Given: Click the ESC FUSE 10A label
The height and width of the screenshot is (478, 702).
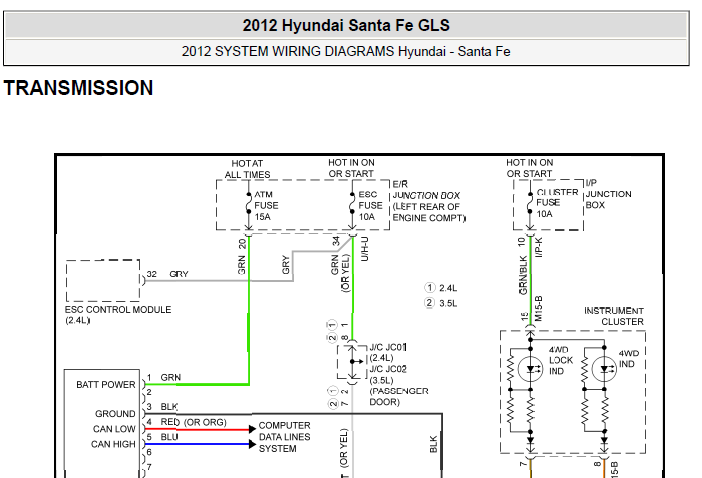Looking at the screenshot, I should [370, 206].
